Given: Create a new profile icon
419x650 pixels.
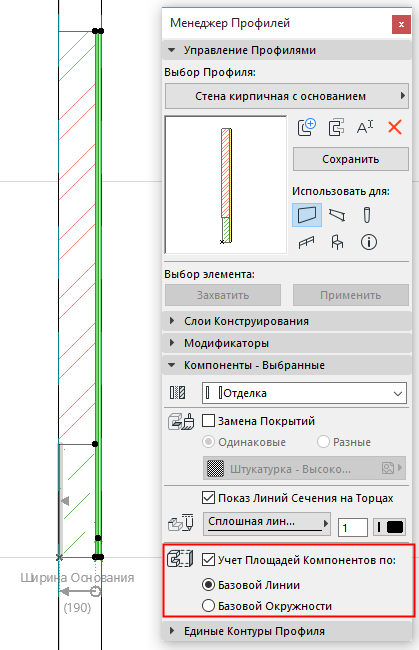Looking at the screenshot, I should [307, 127].
